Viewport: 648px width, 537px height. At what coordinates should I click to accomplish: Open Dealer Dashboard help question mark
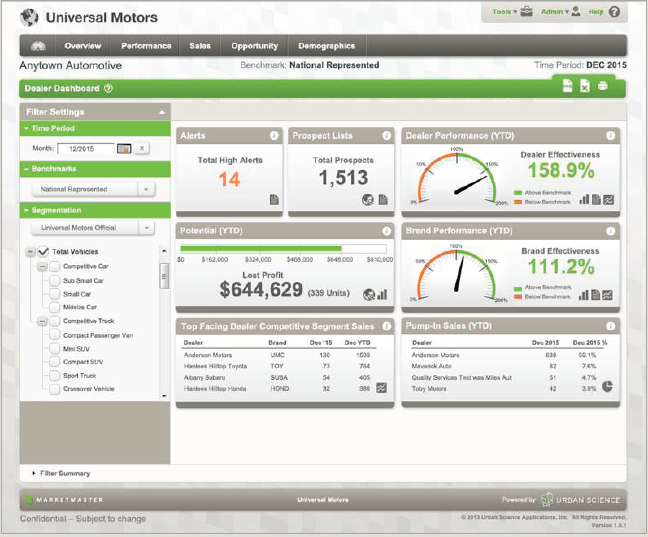pyautogui.click(x=108, y=88)
